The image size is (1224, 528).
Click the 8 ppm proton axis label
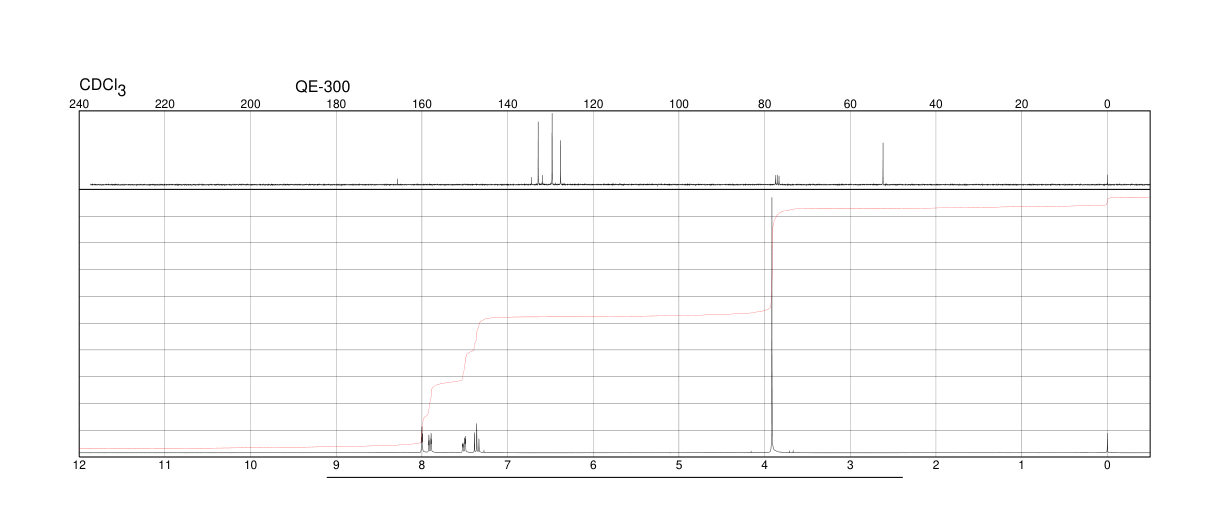pyautogui.click(x=422, y=465)
